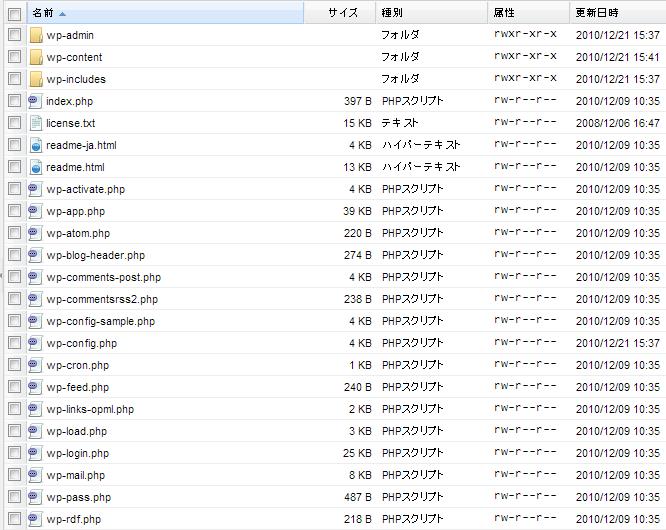Click the date 2010/12/21 15:41

click(618, 57)
